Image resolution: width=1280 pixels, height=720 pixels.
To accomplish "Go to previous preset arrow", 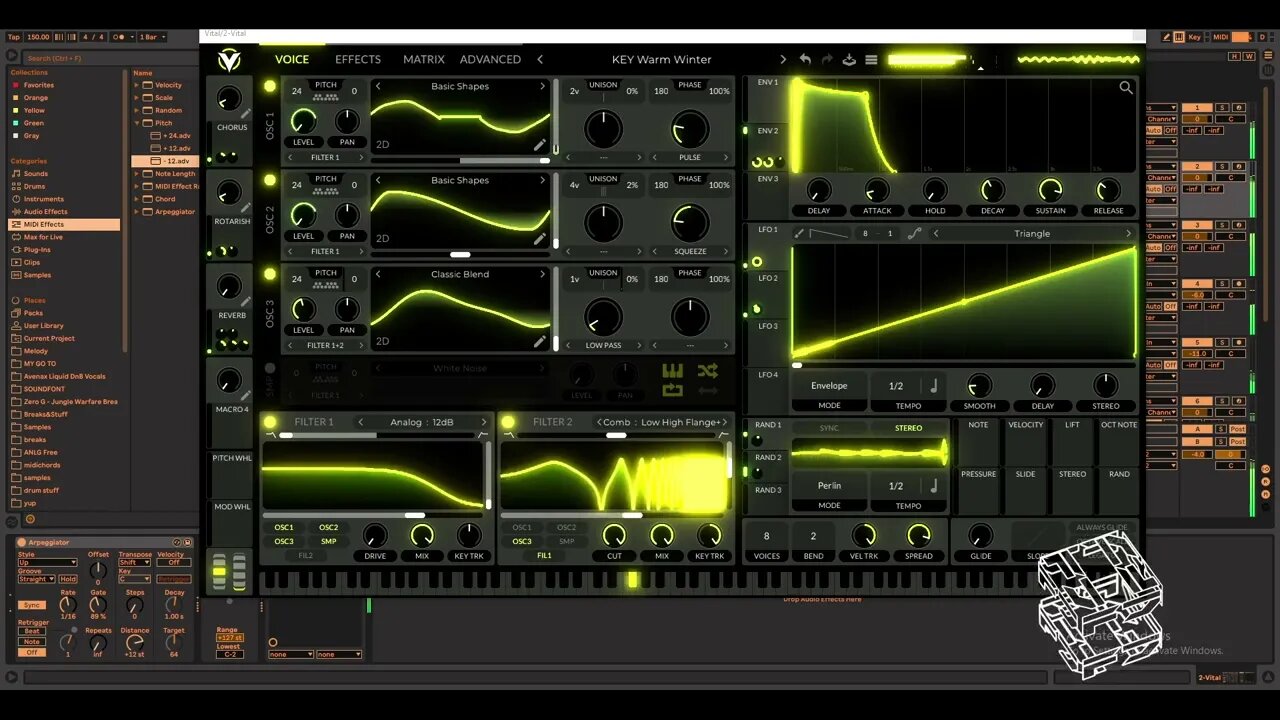I will (541, 60).
